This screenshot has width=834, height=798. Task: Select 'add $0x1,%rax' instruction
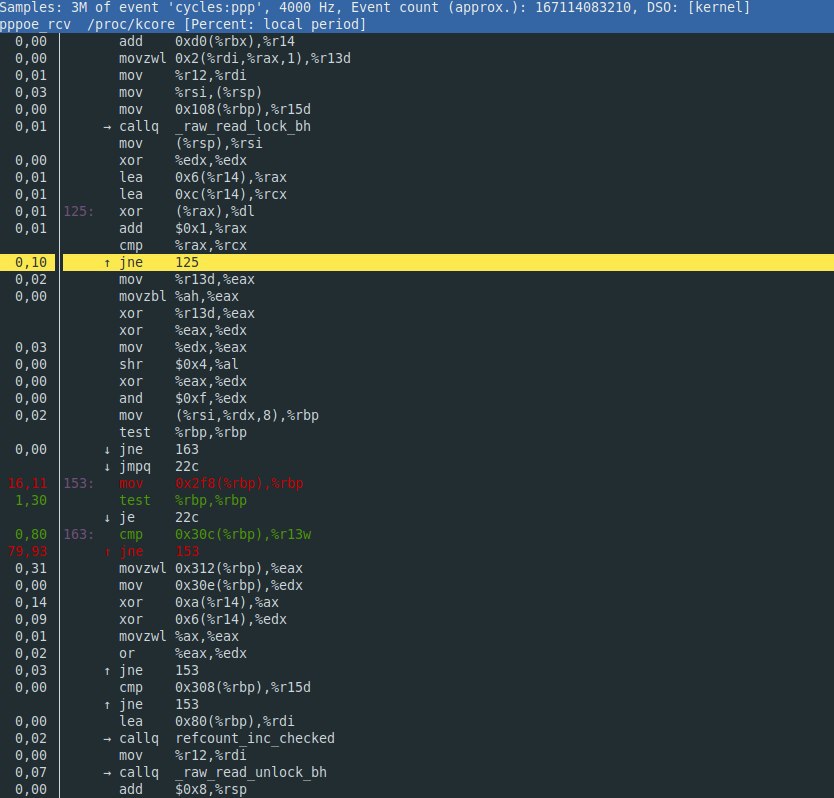click(182, 228)
